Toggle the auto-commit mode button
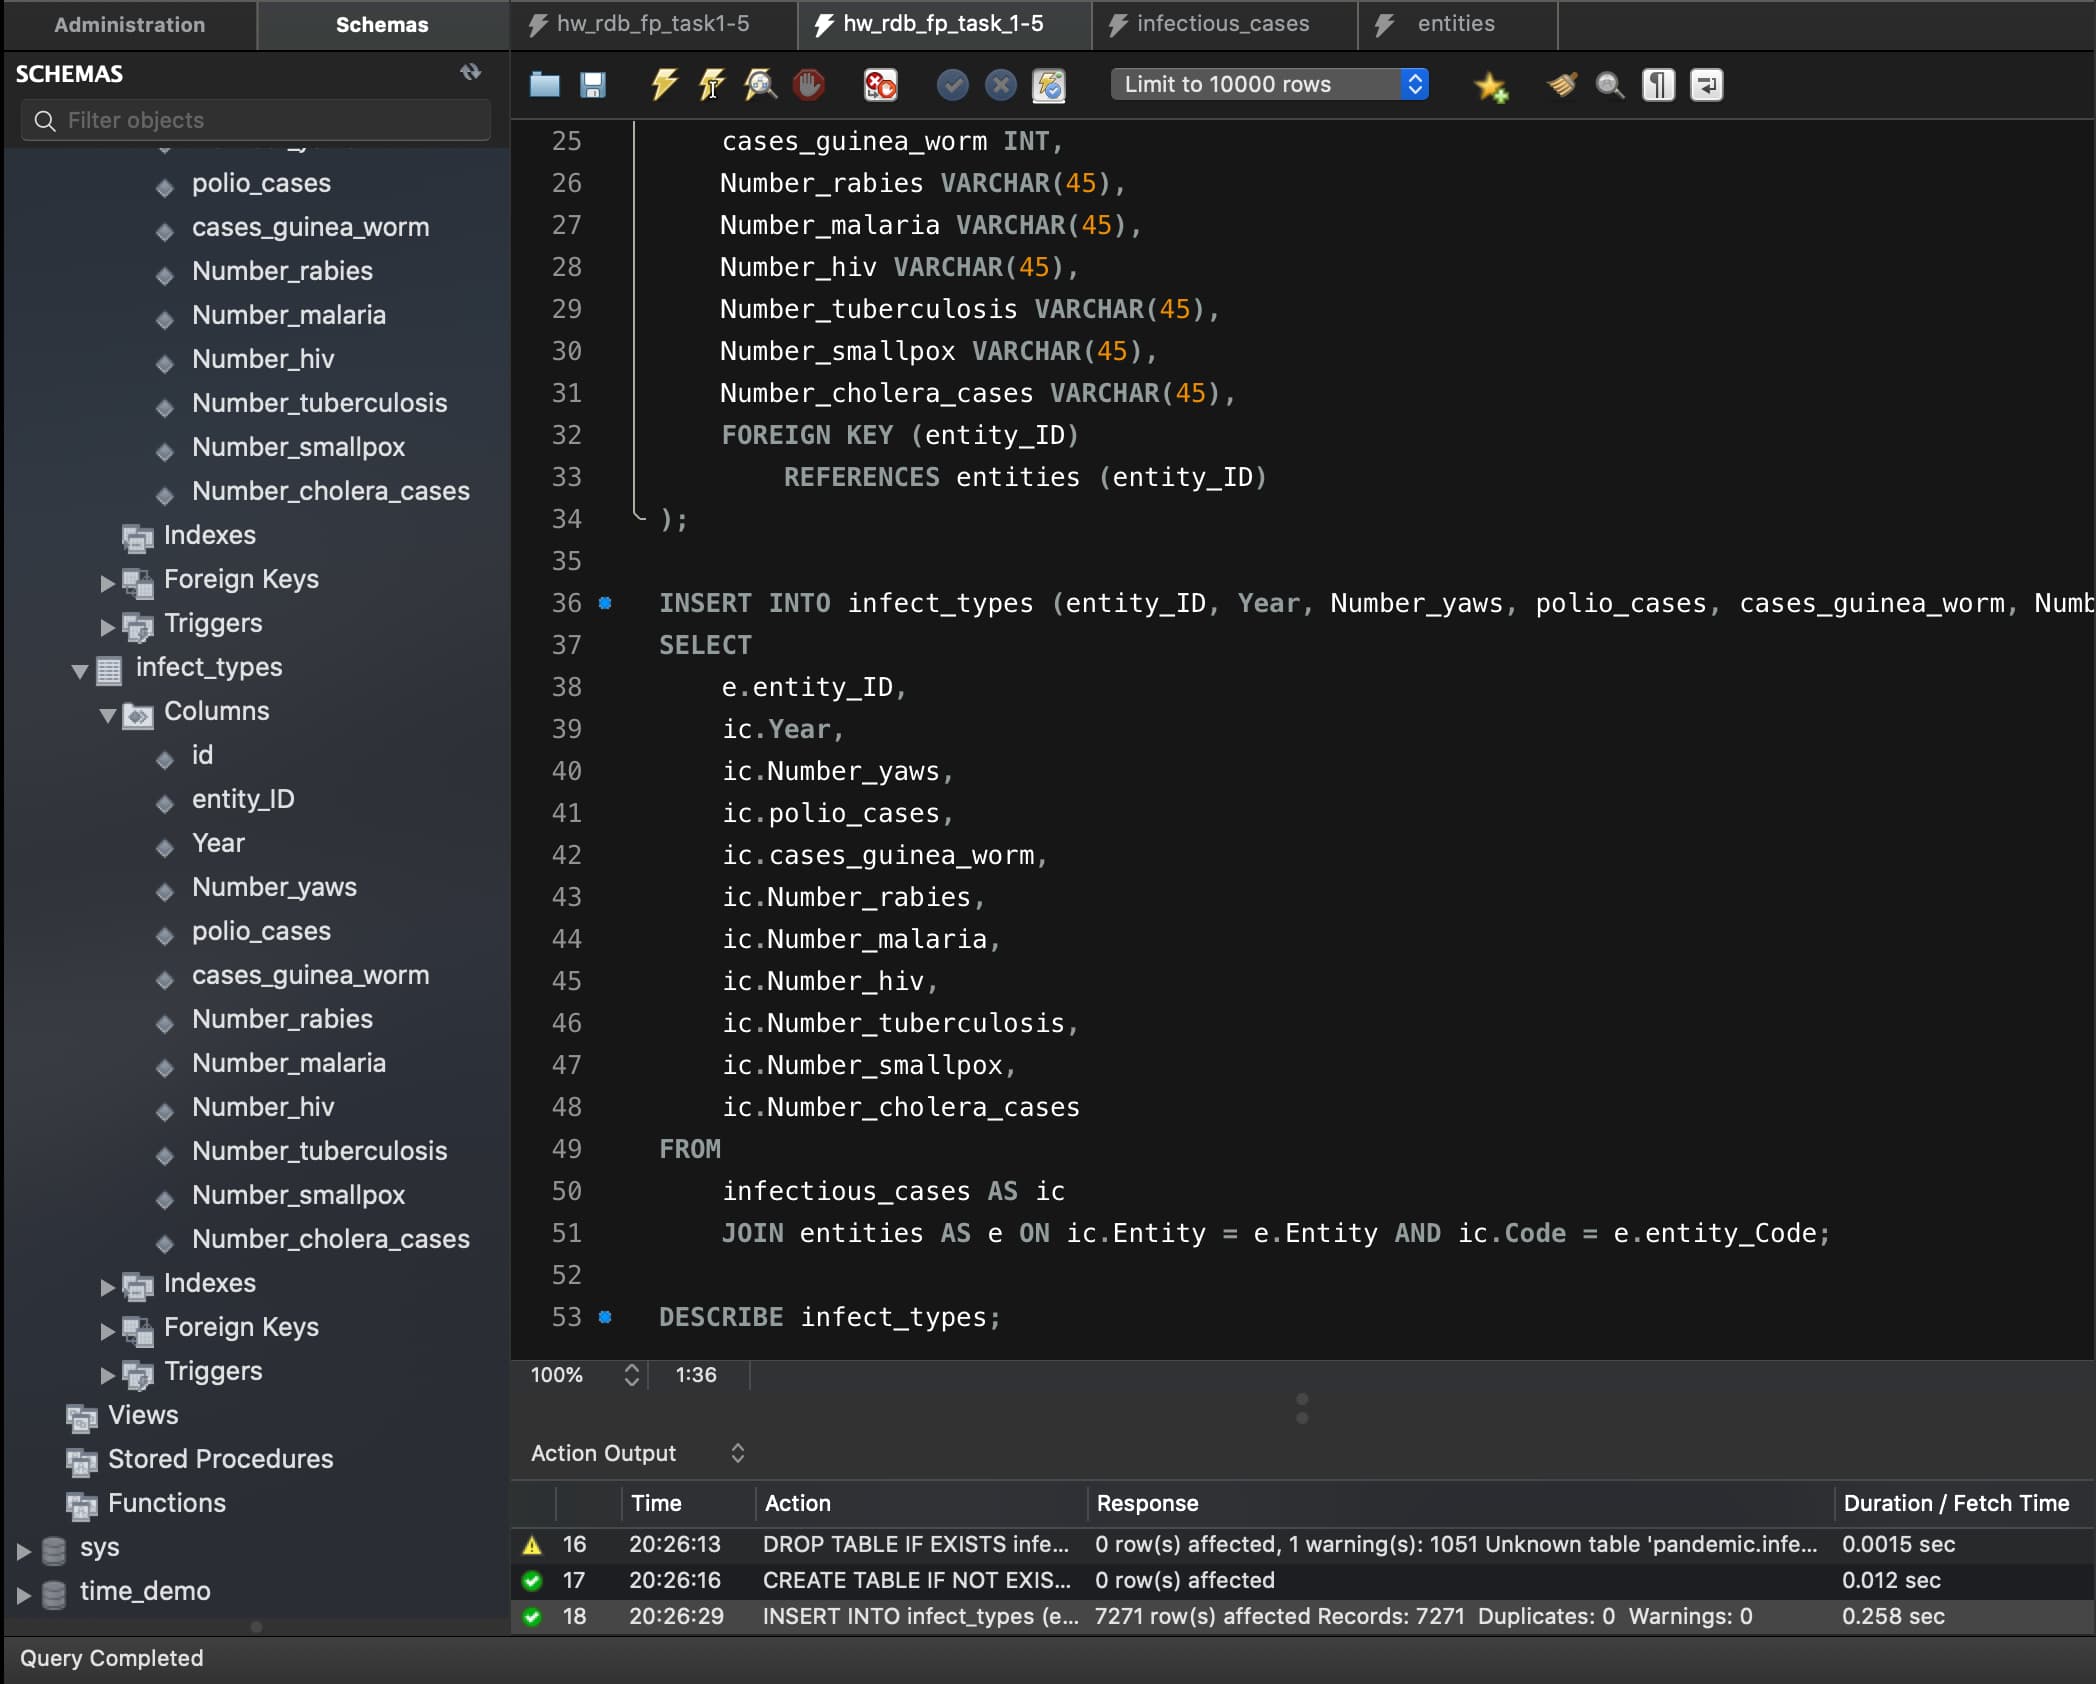This screenshot has width=2096, height=1684. coord(1049,85)
